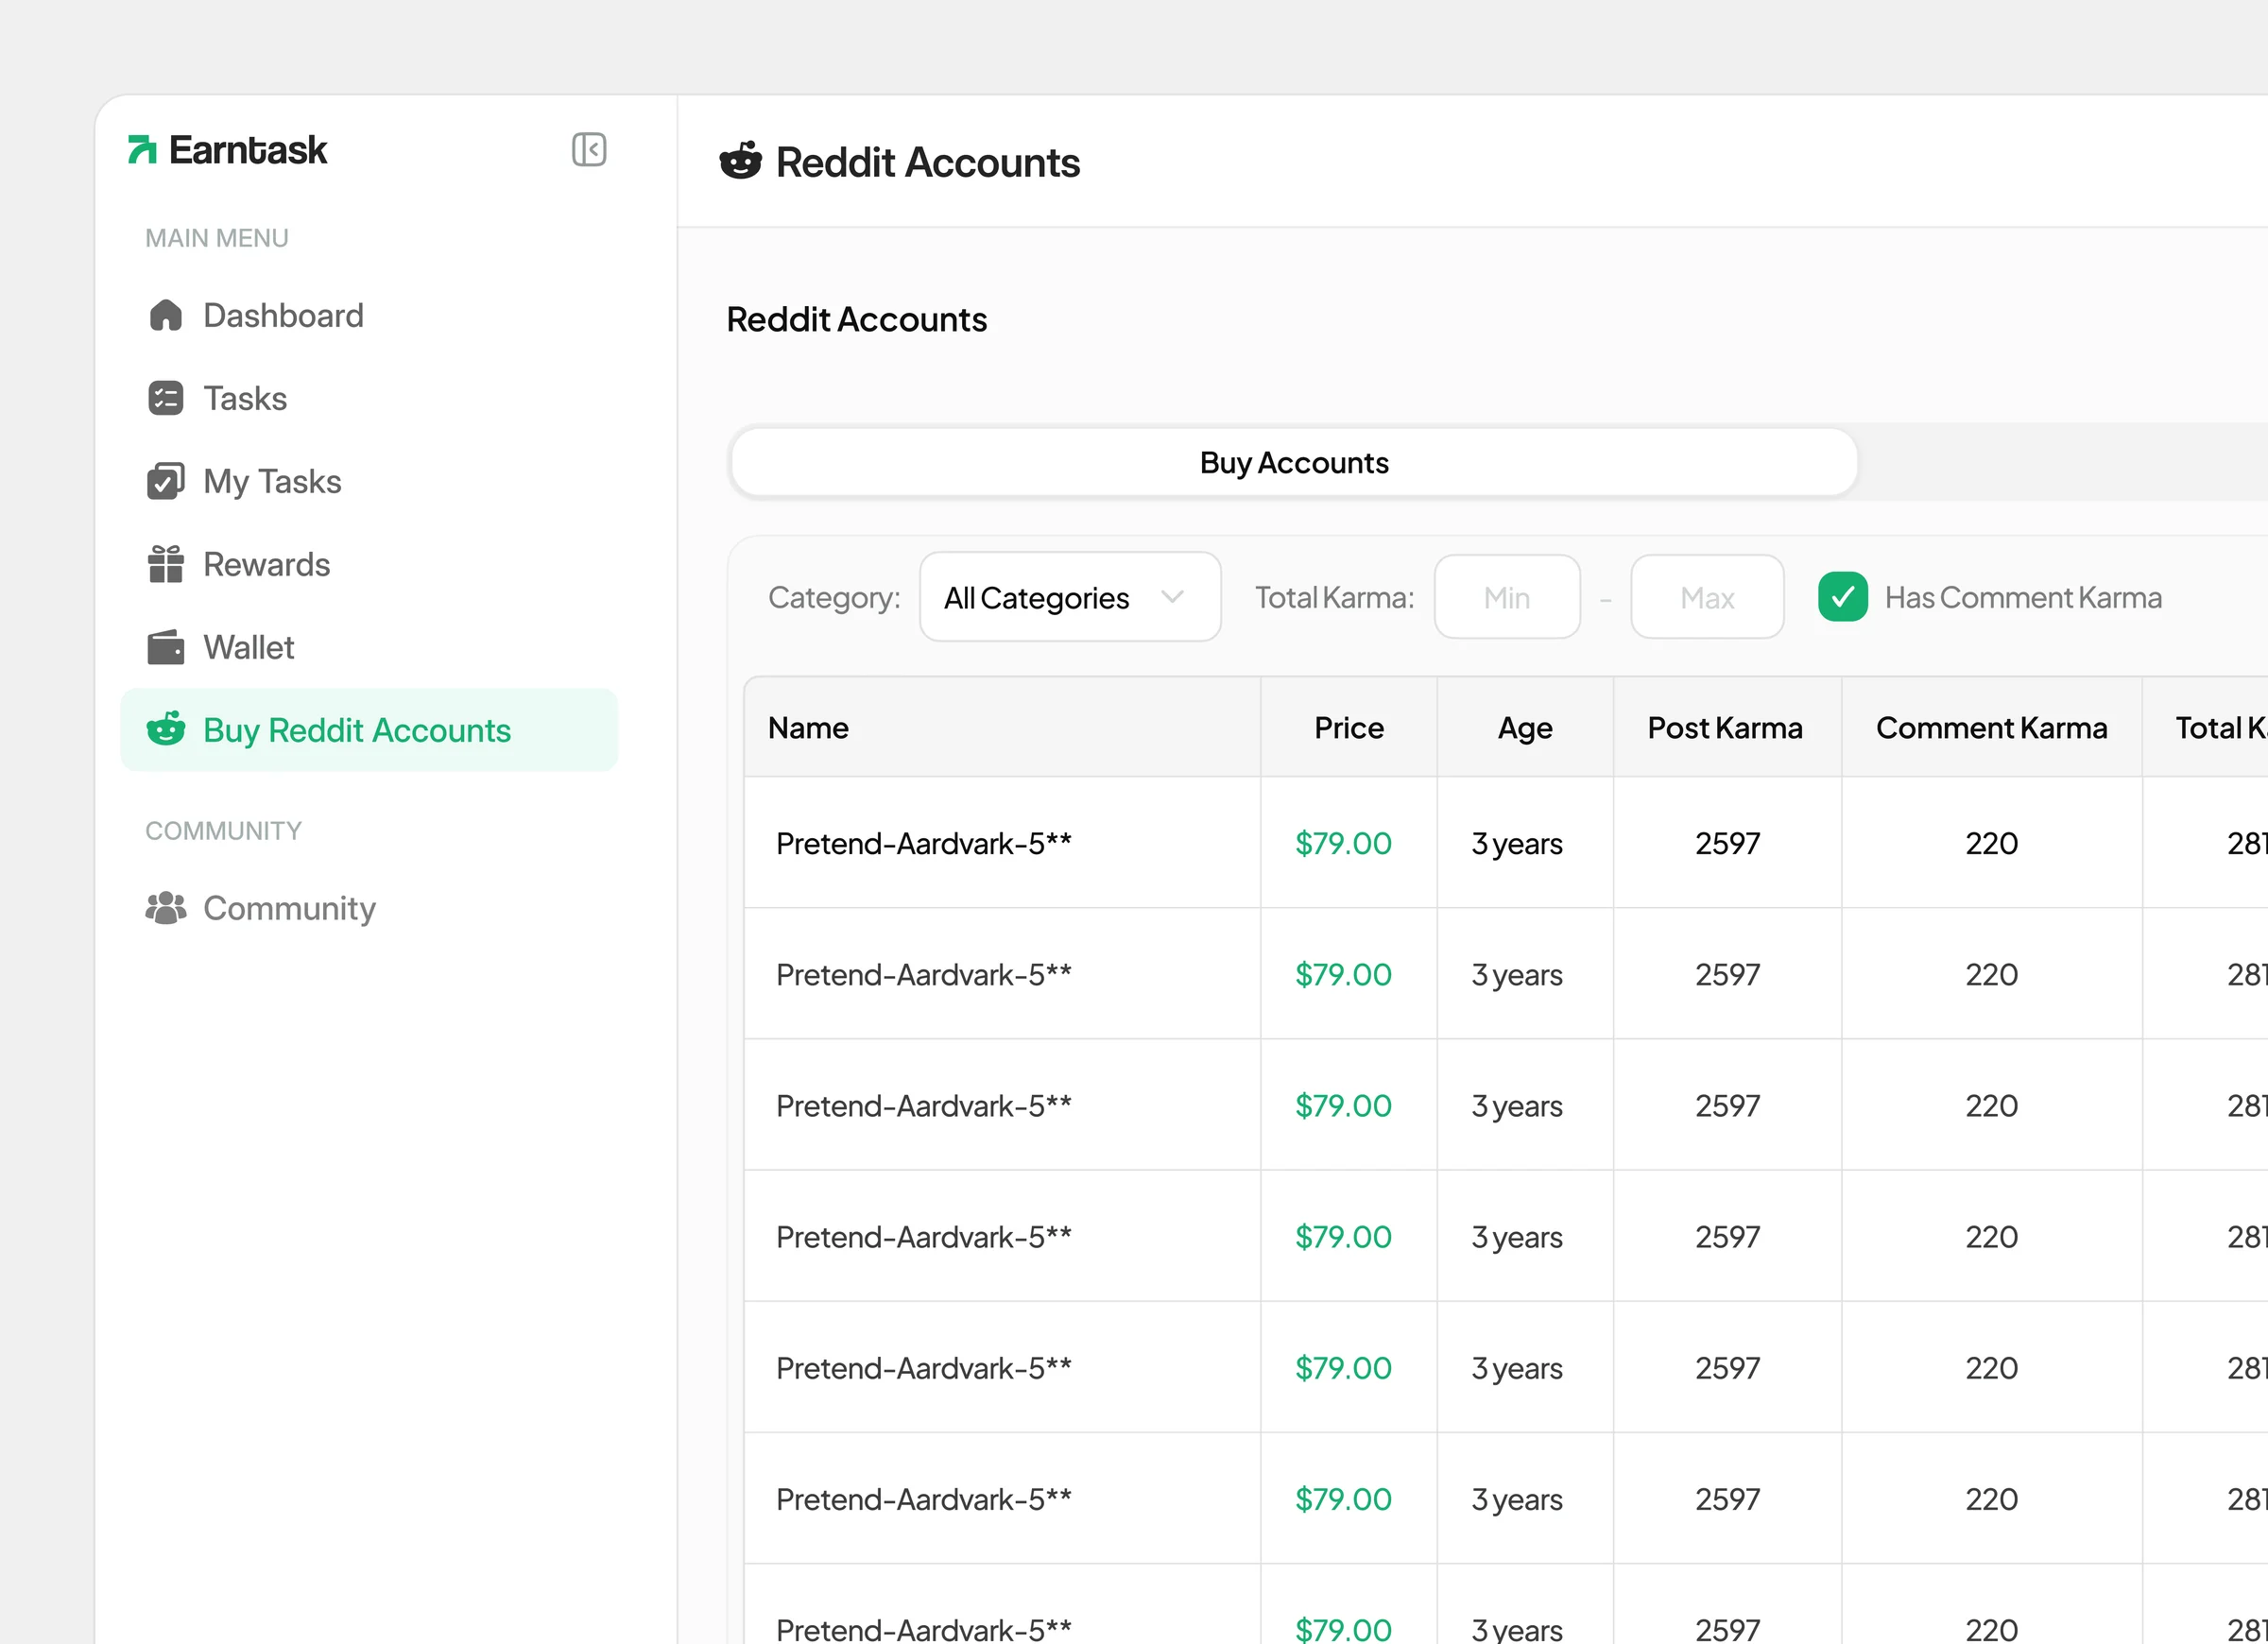Click Pretend-Aardvark-5** in the sixth row
The image size is (2268, 1644).
coord(924,1499)
